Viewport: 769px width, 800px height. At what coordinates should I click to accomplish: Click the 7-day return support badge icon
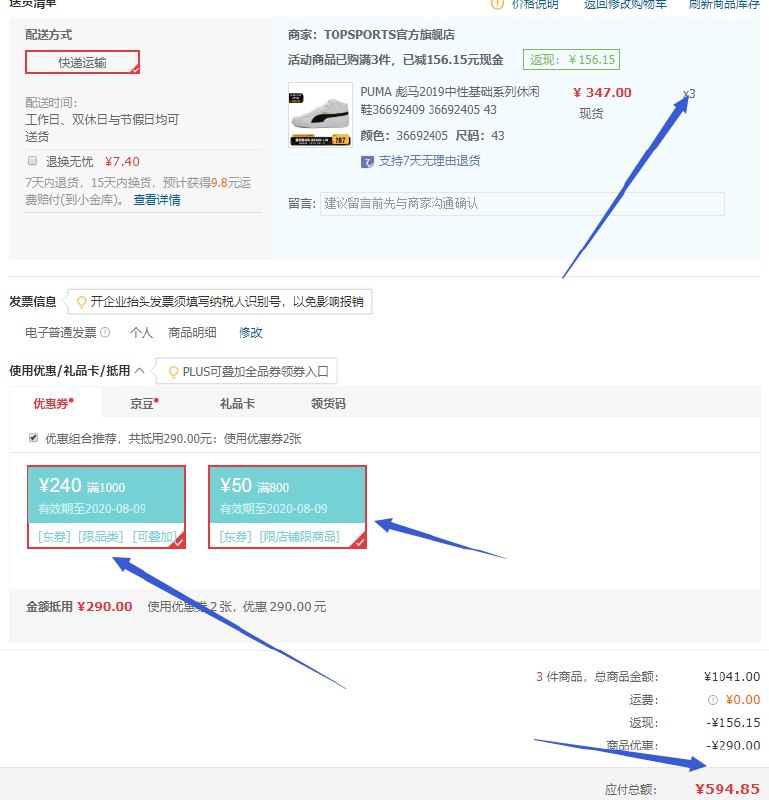click(367, 162)
